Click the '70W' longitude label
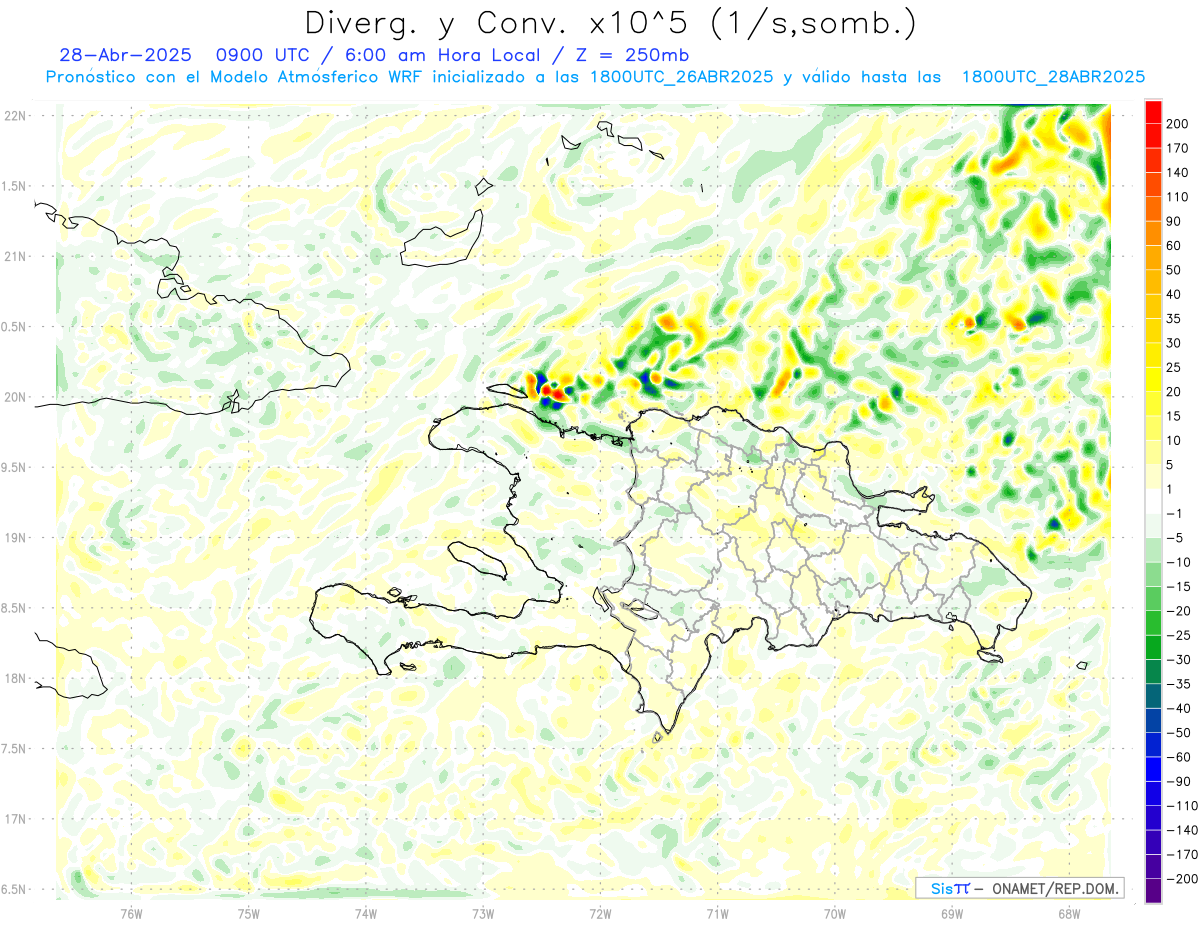Screen dimensions: 1200x927 coord(835,914)
